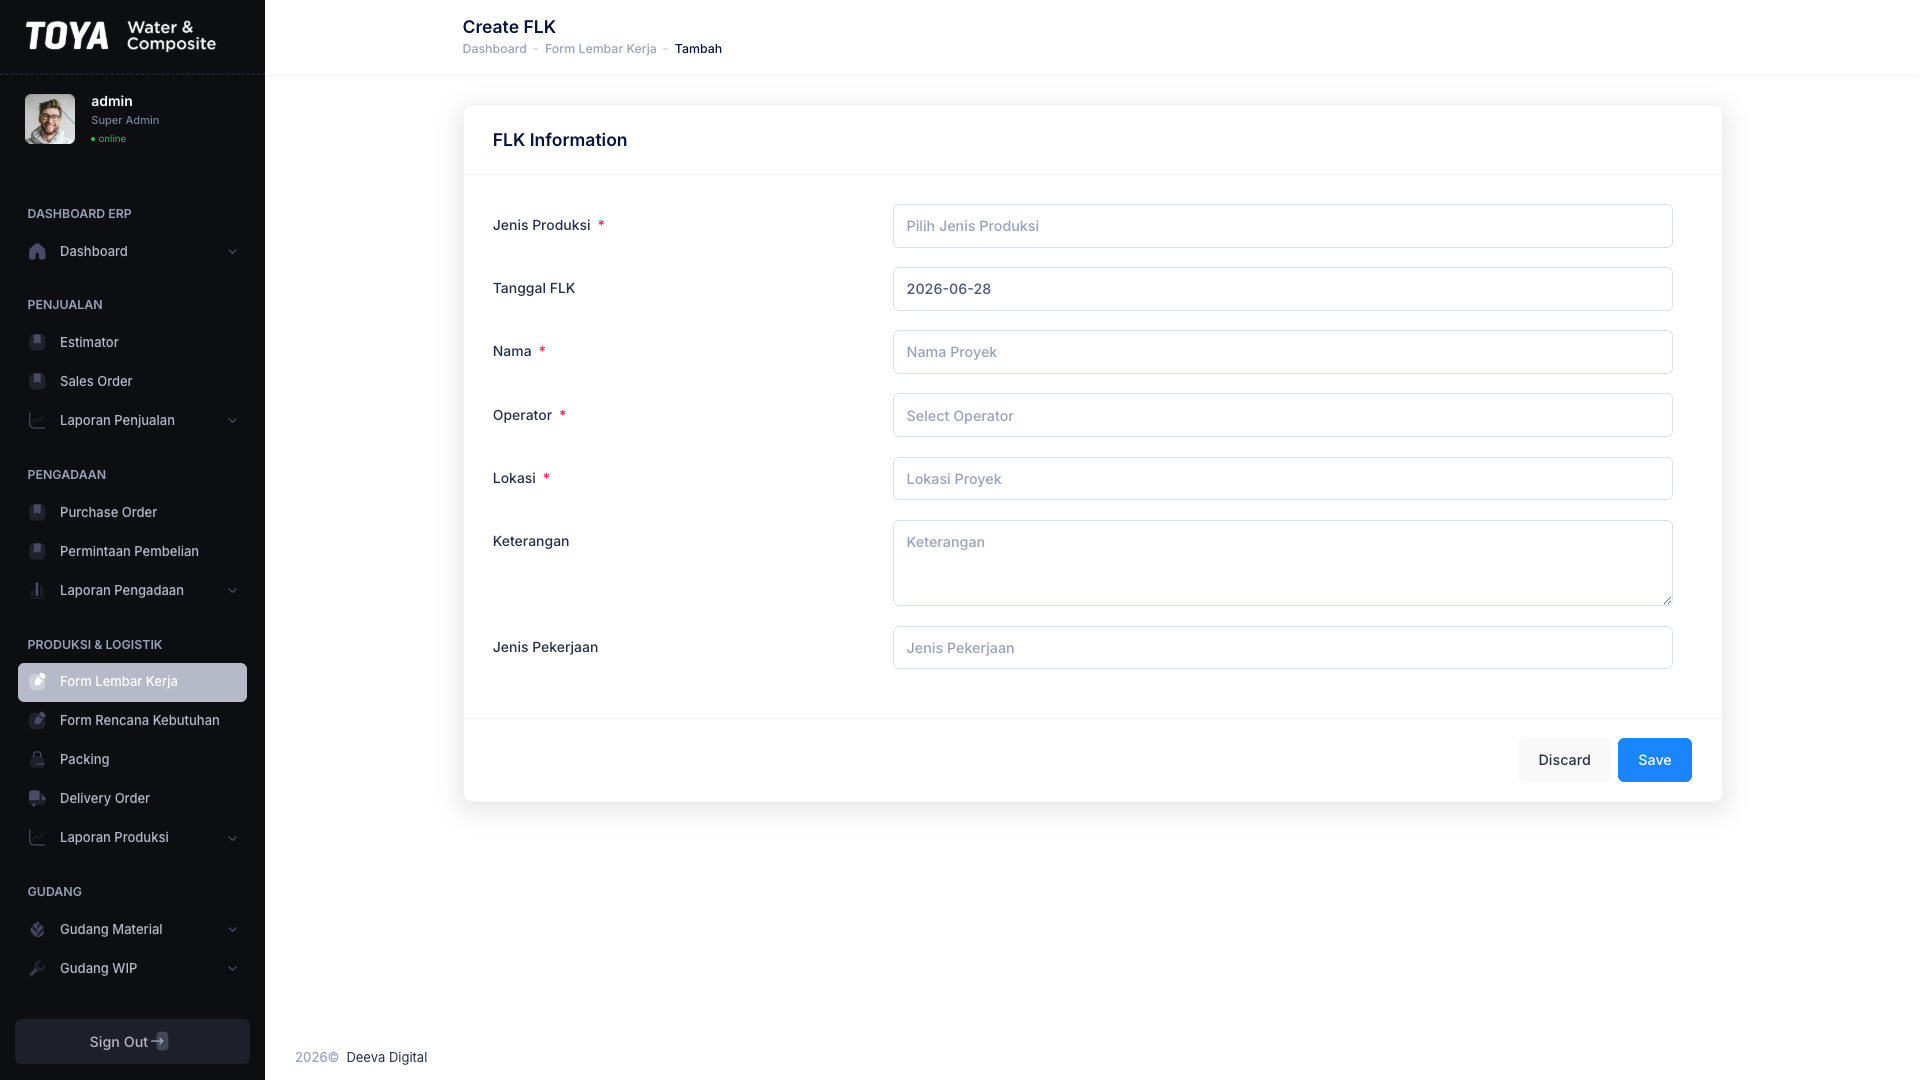1920x1080 pixels.
Task: Click the Form Lembar Kerja icon
Action: [37, 681]
